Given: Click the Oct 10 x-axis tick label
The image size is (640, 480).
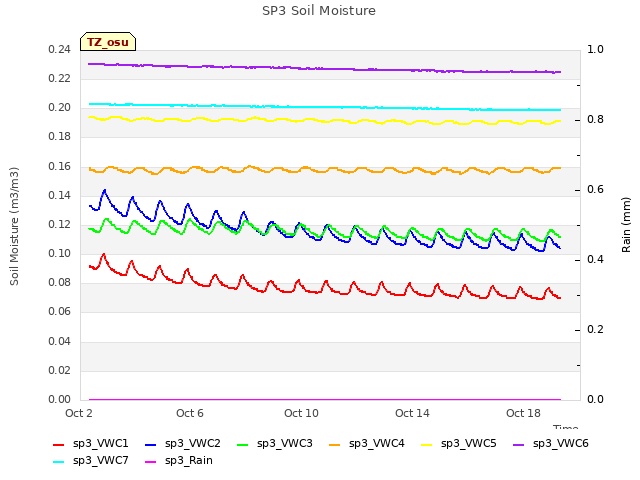Looking at the screenshot, I should (x=301, y=413).
